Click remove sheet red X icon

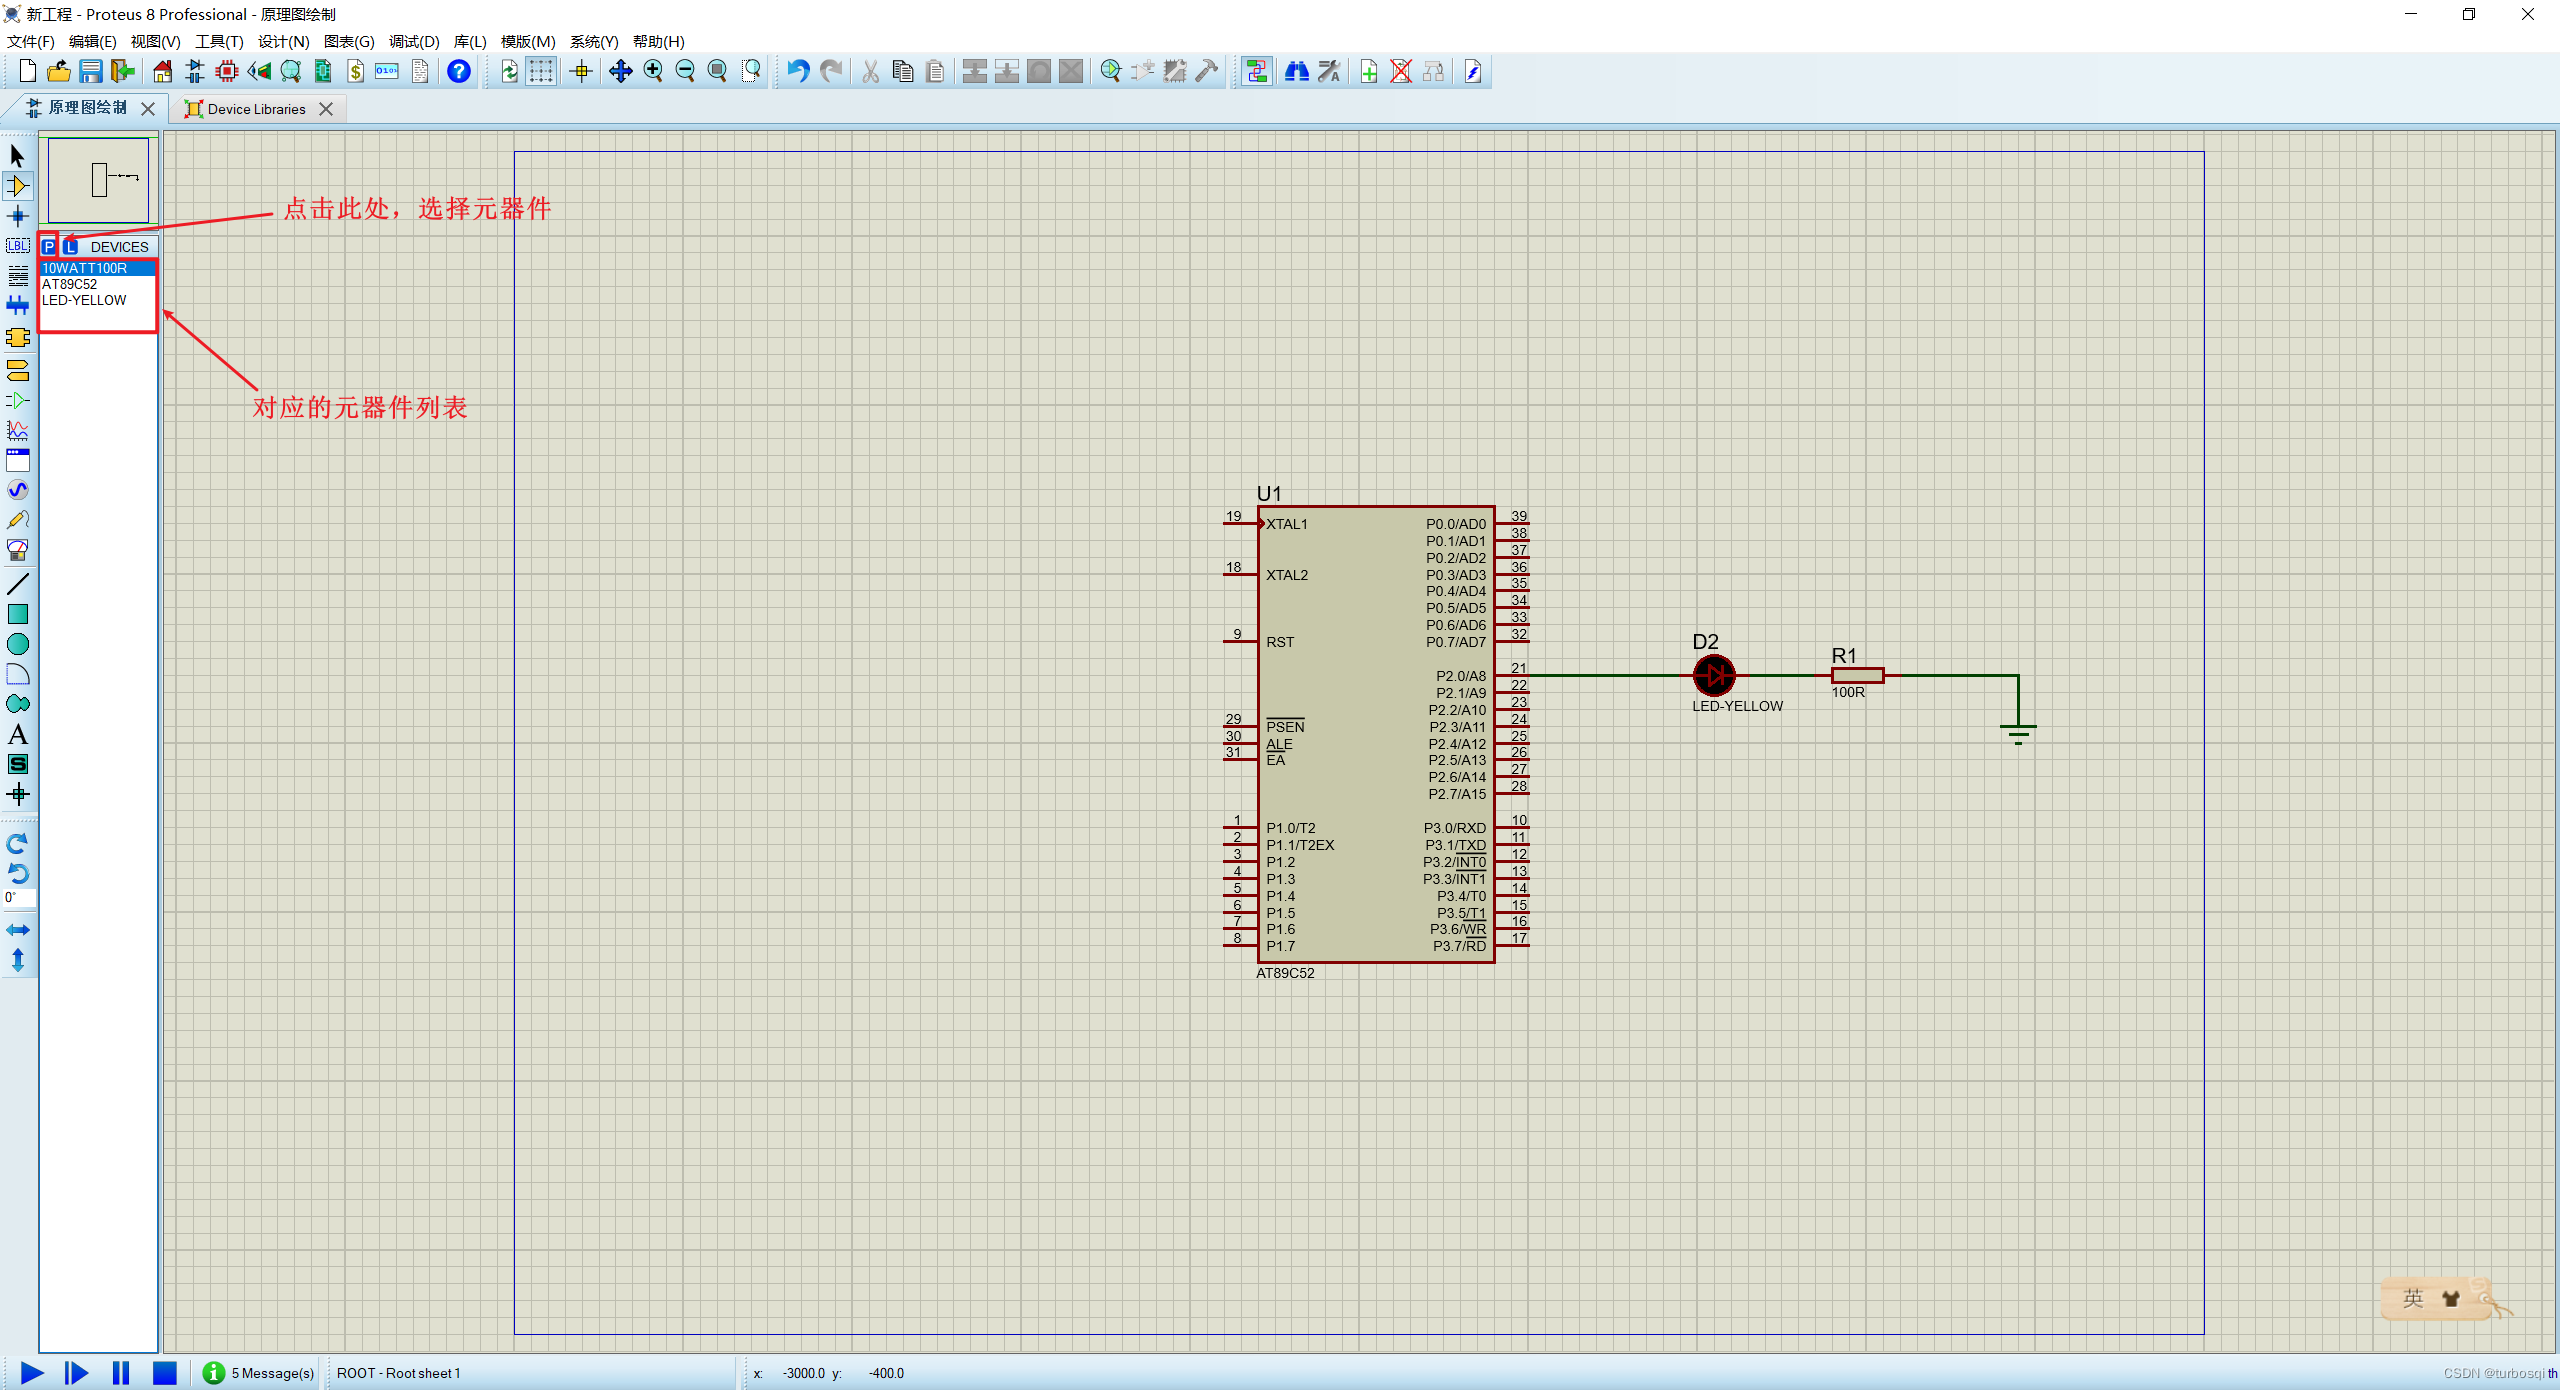click(1401, 71)
